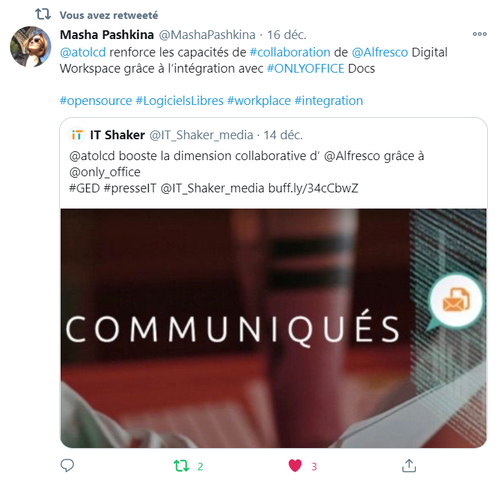Follow the #collaboration hashtag
This screenshot has width=500, height=481.
(290, 52)
